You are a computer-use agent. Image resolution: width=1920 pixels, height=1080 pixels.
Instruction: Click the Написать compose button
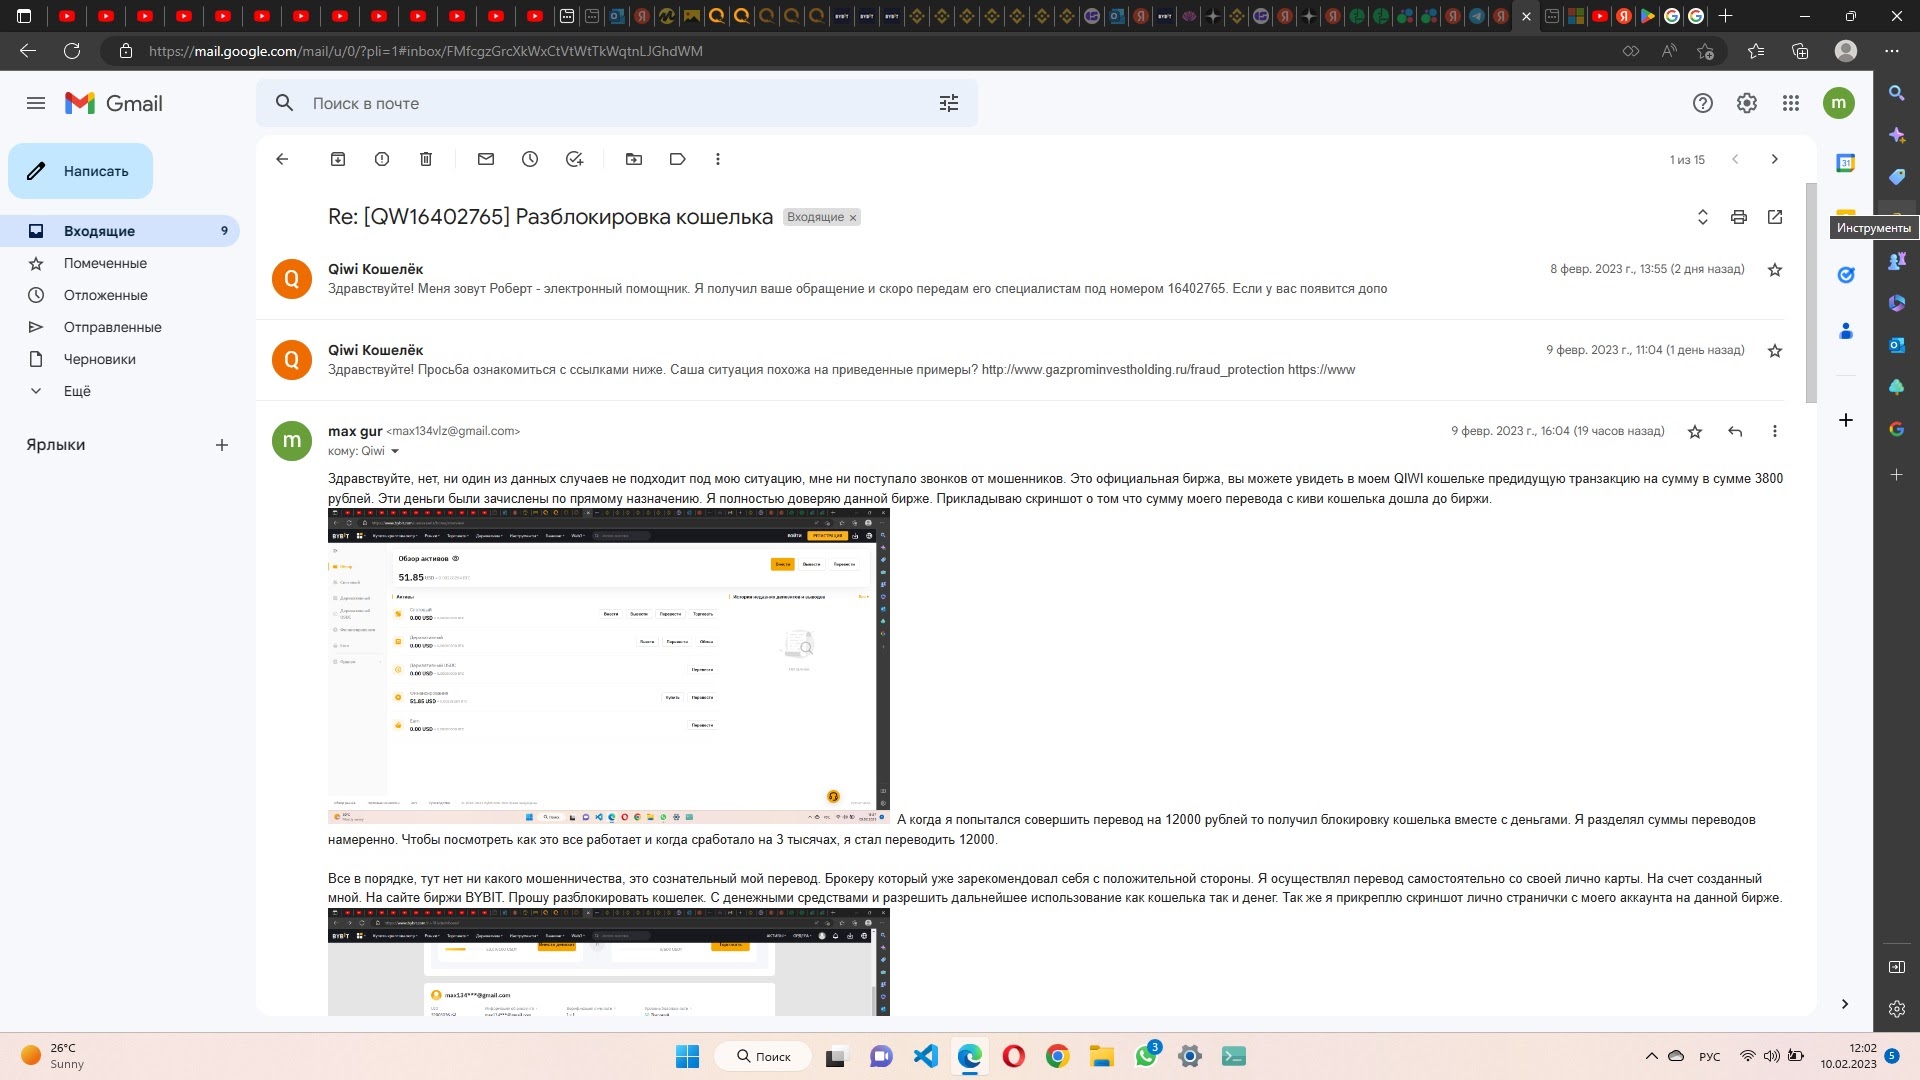pos(80,171)
